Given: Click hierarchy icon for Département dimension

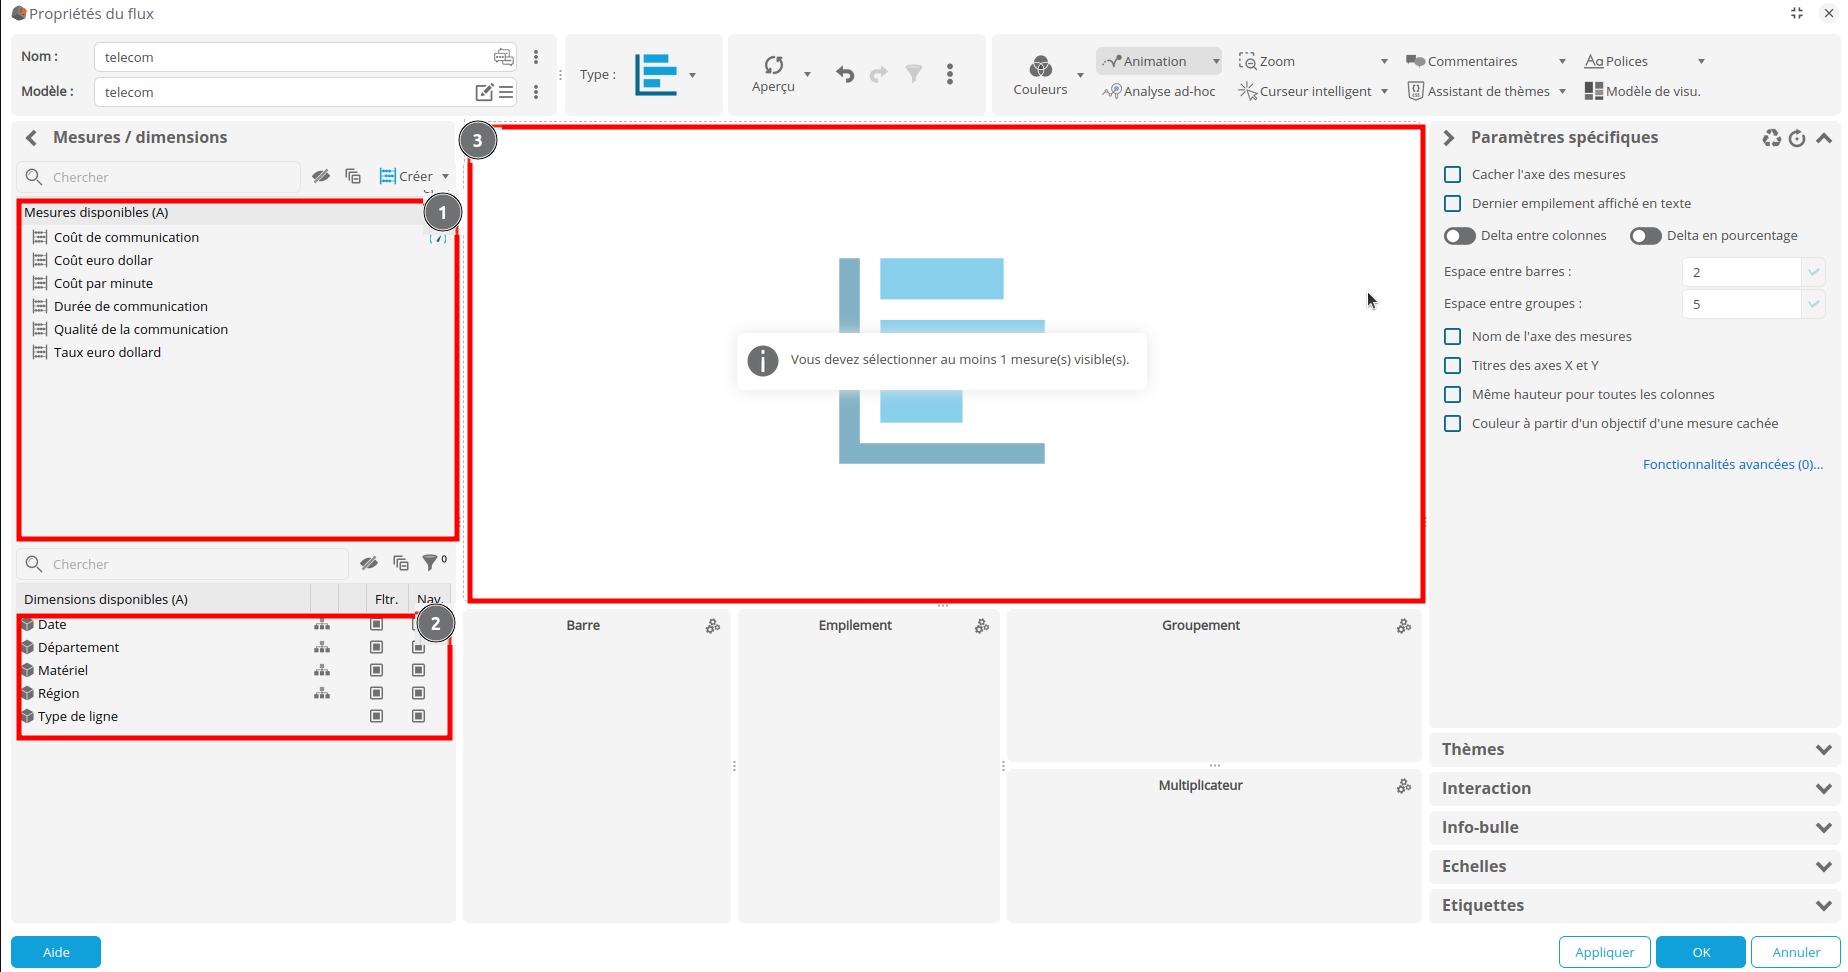Looking at the screenshot, I should point(322,648).
